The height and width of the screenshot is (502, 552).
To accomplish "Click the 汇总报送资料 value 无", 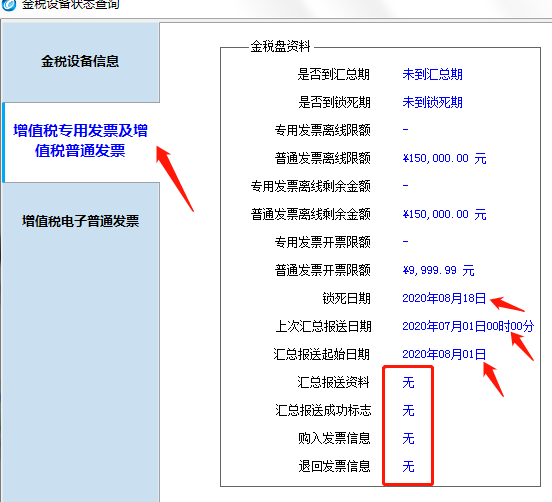I will tap(408, 383).
